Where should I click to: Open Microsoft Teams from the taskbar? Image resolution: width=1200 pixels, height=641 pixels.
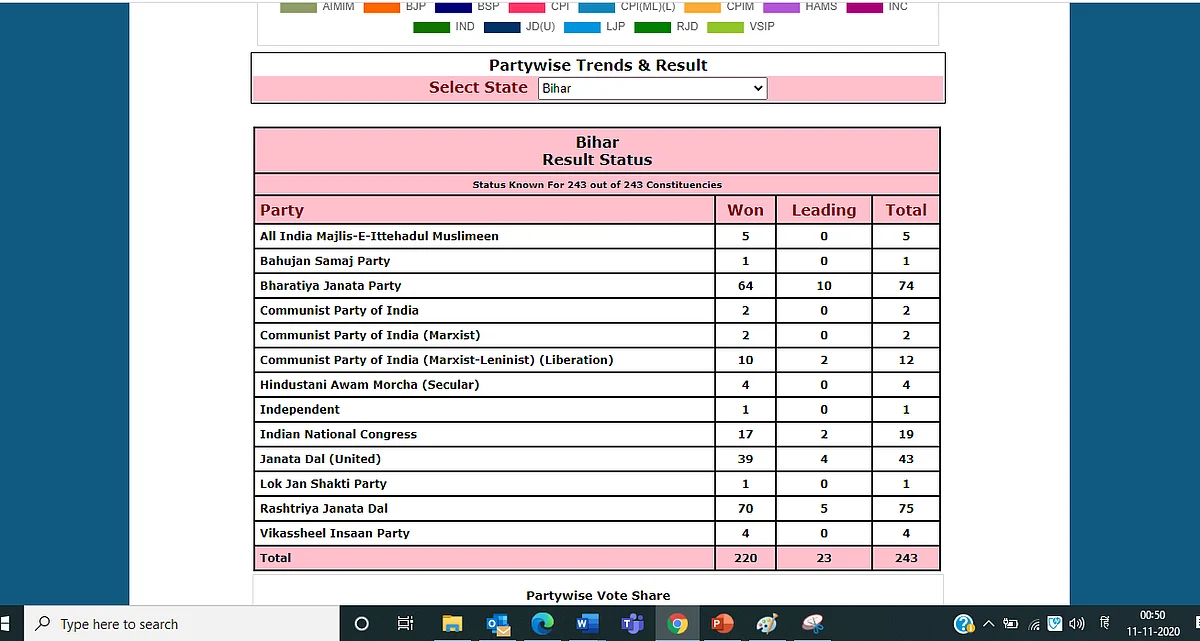click(632, 623)
